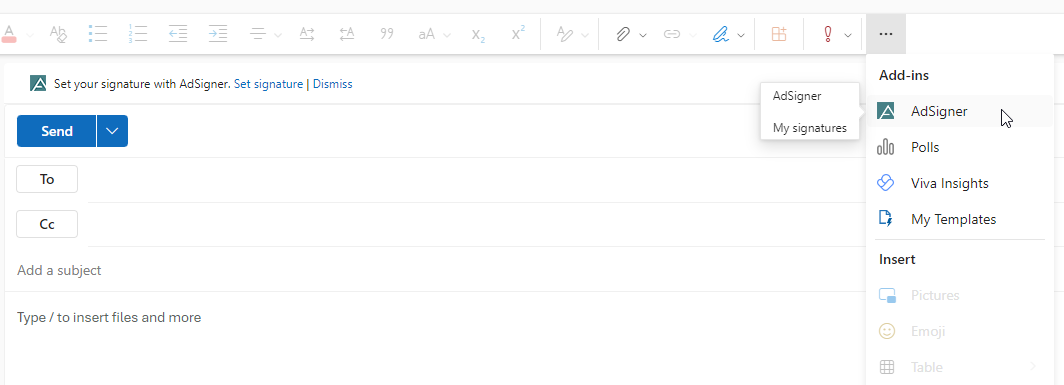Click the numbered list icon

tap(138, 34)
